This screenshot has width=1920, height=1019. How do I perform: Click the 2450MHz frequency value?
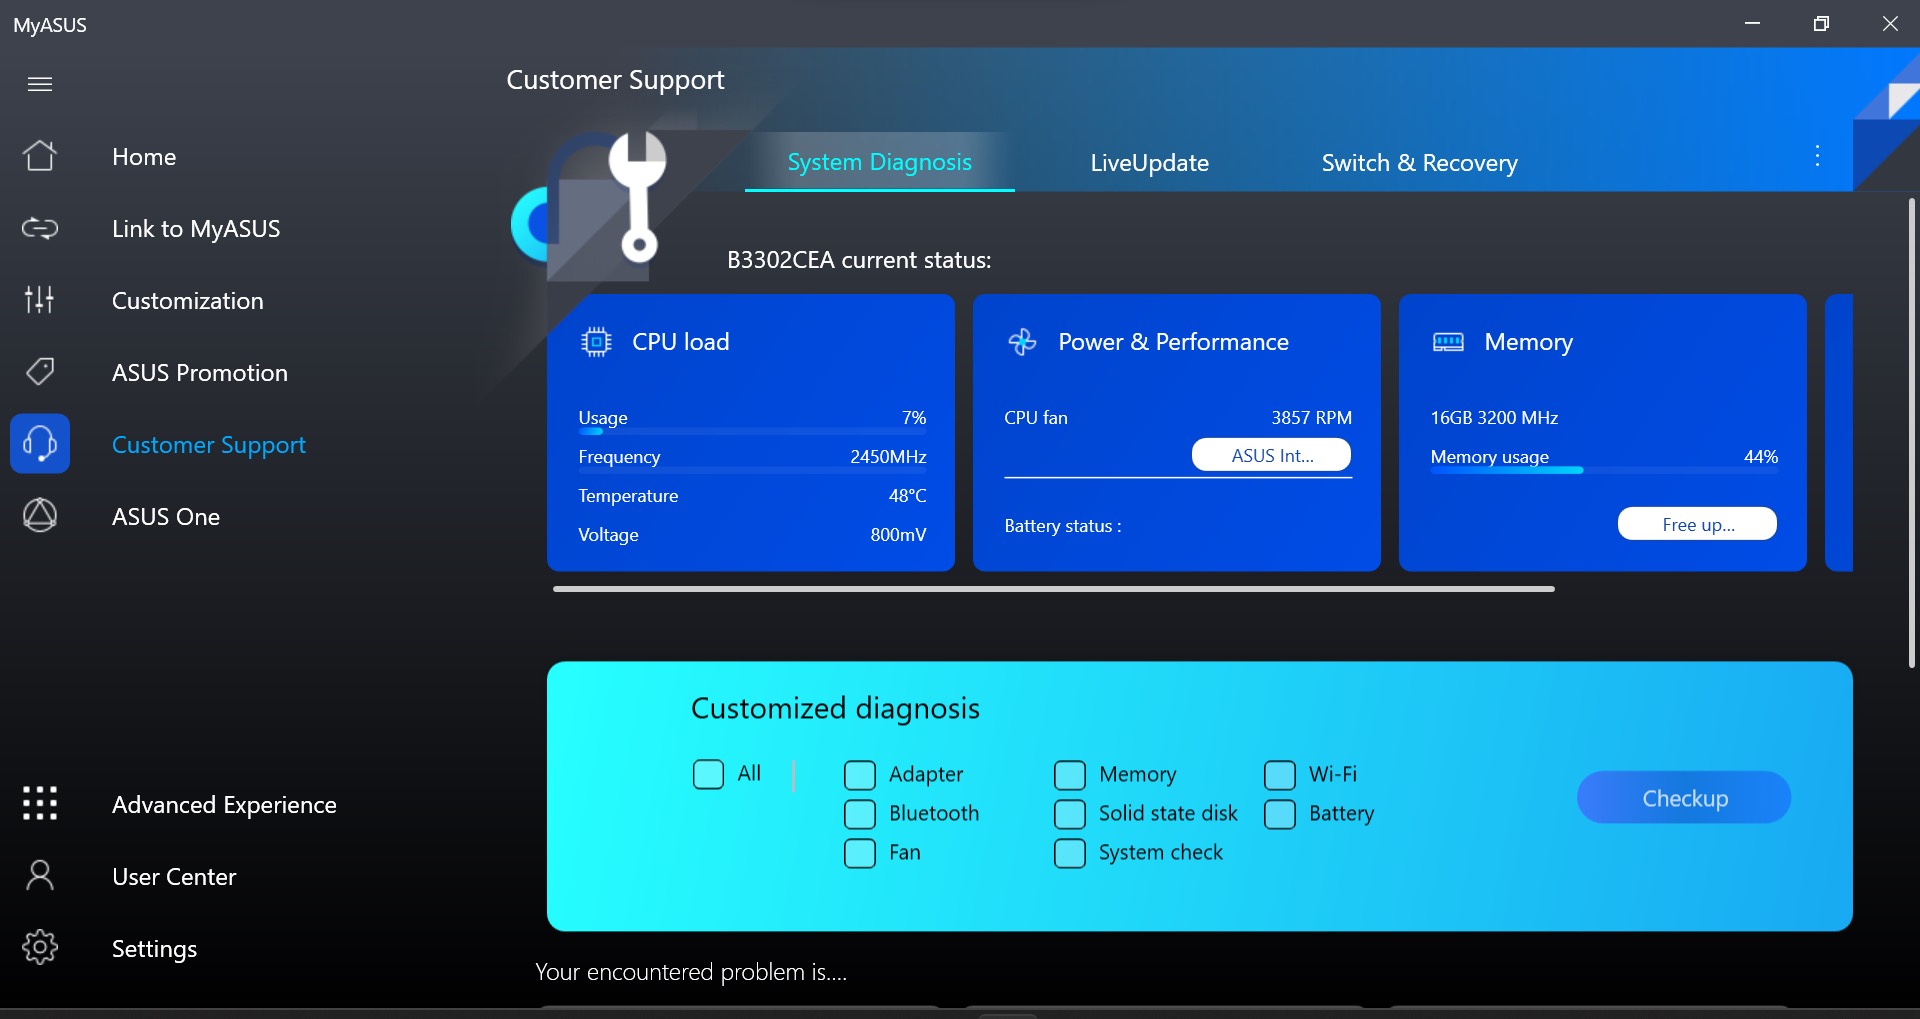(888, 457)
